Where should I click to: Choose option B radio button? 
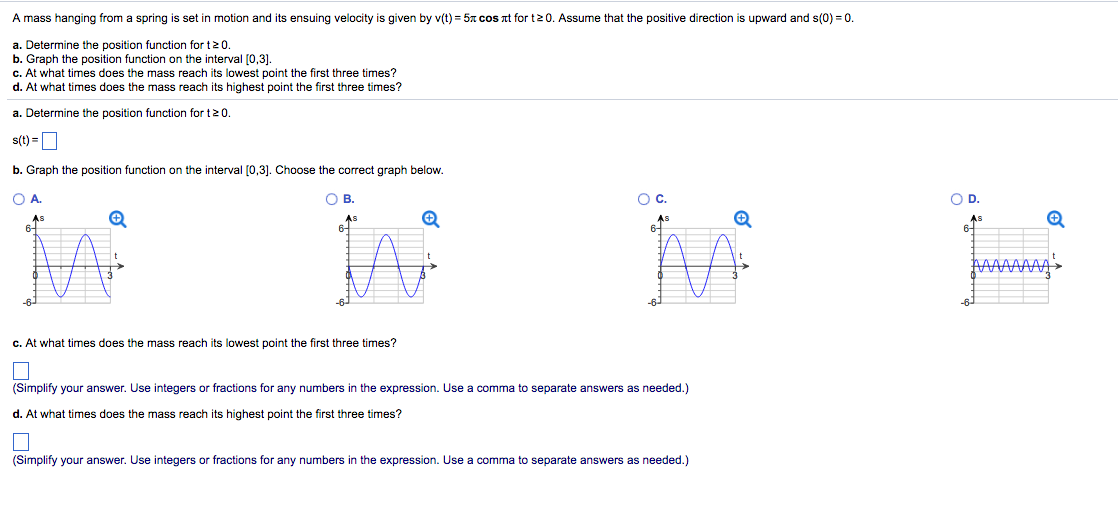pos(333,198)
